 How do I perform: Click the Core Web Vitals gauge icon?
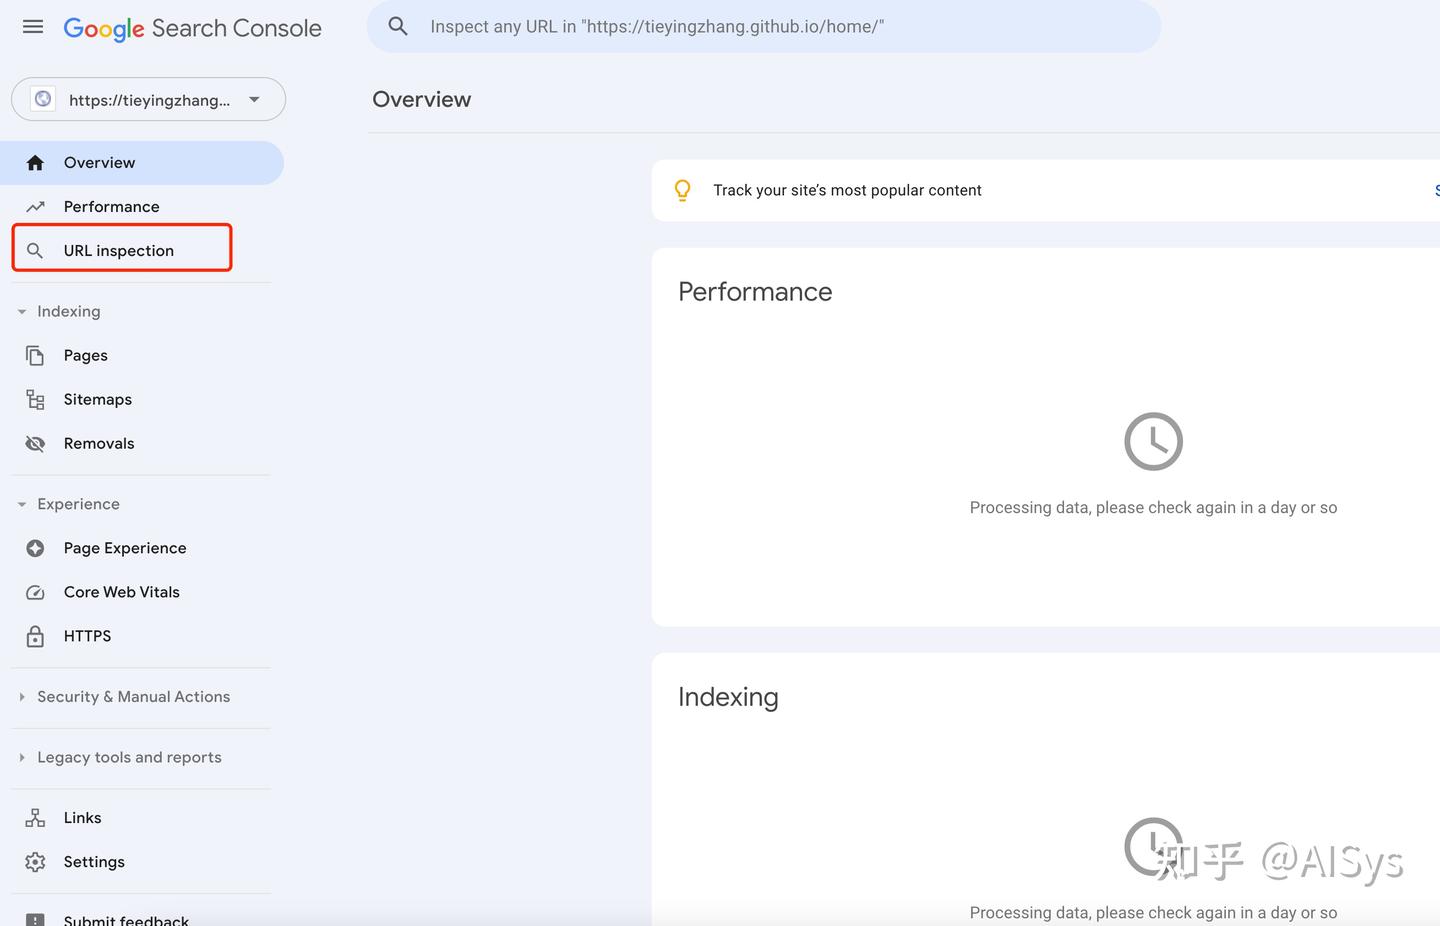pyautogui.click(x=35, y=592)
